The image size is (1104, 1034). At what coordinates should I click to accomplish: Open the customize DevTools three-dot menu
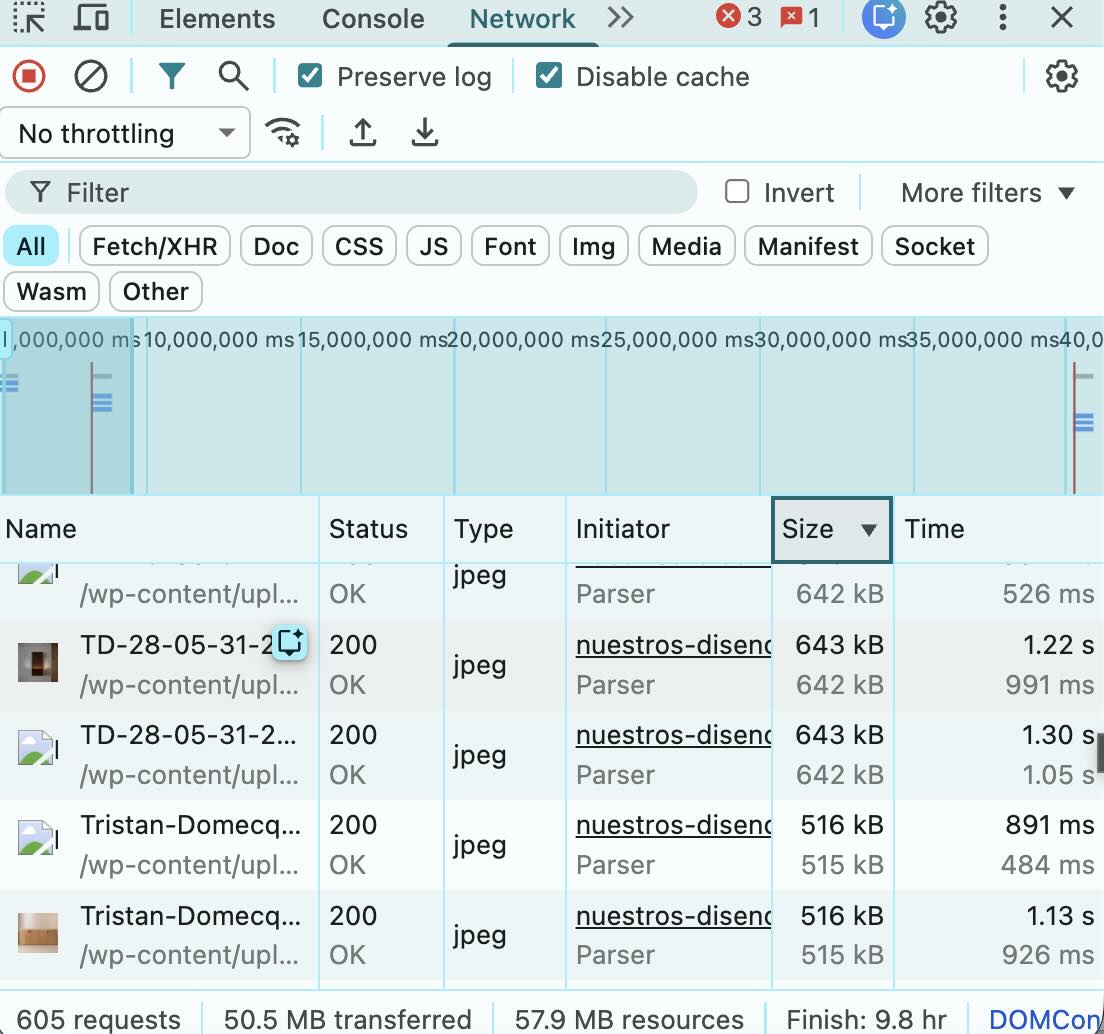(x=1003, y=17)
